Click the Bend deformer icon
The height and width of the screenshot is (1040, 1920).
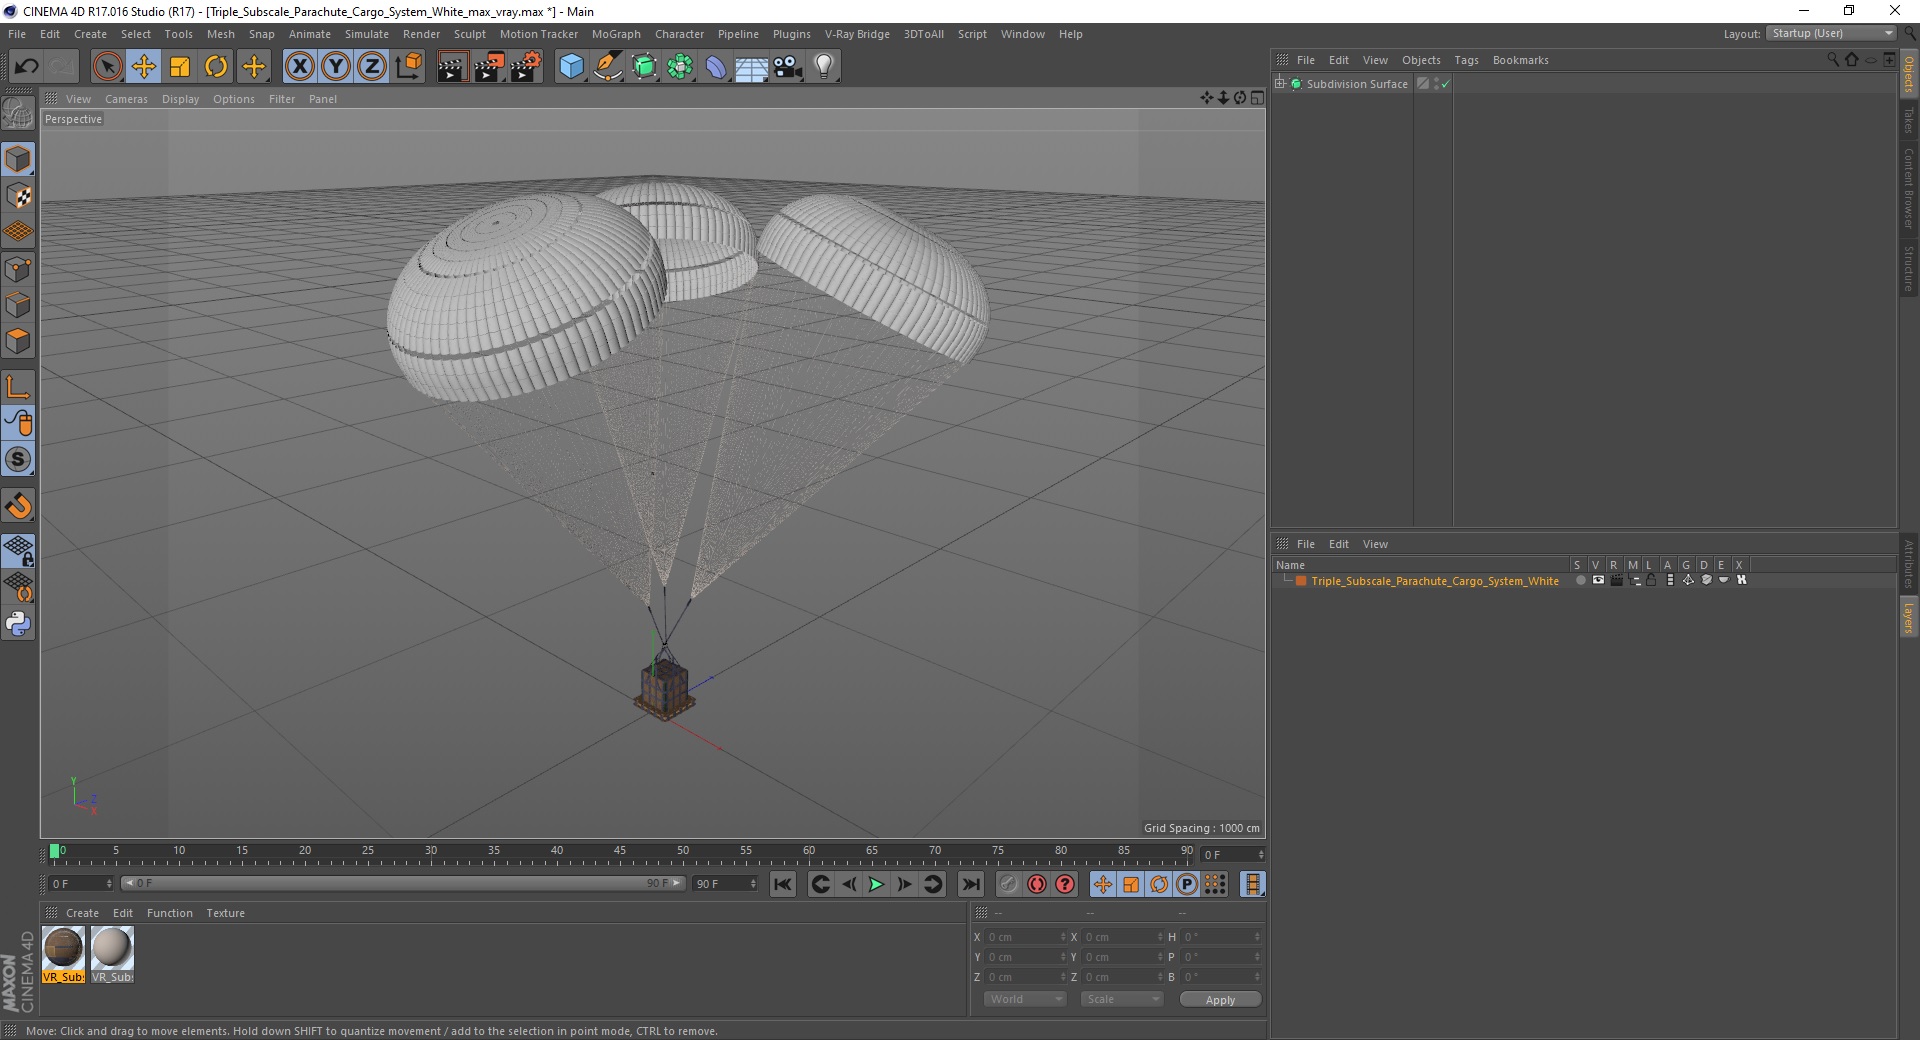click(716, 67)
